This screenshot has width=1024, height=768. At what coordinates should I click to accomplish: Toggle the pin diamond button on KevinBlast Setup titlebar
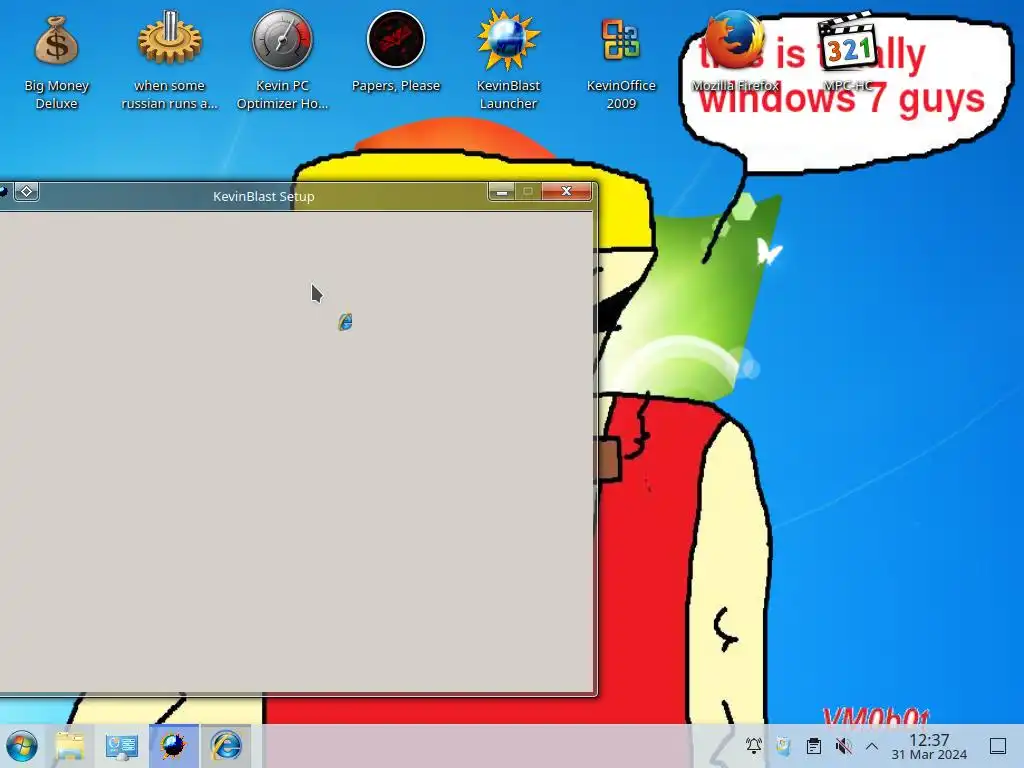click(26, 191)
